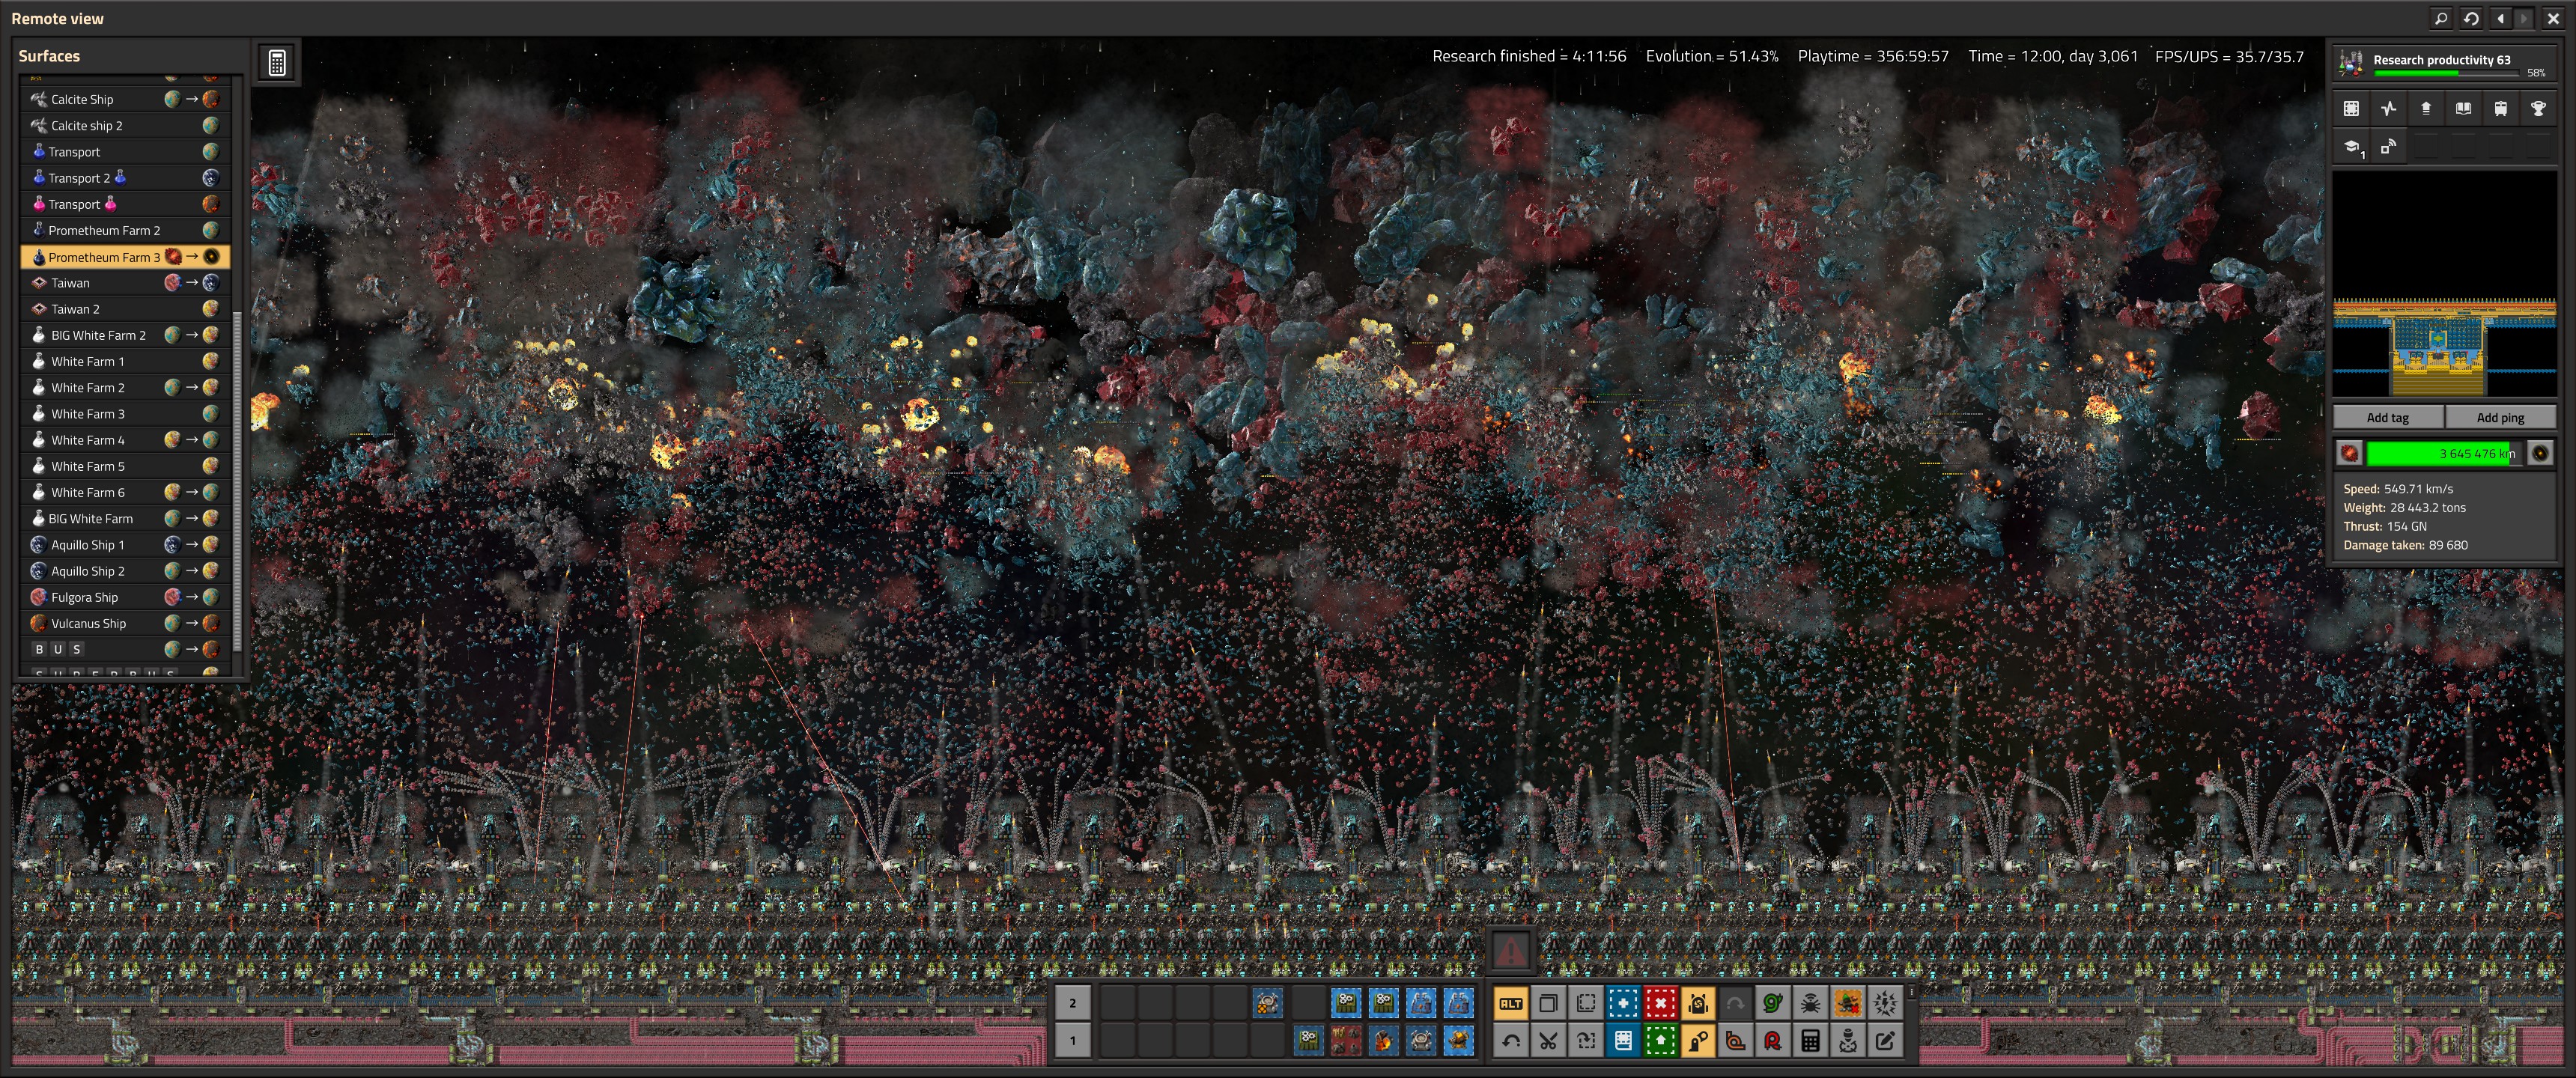Select White Farm 1 surface
The image size is (2576, 1078).
125,361
